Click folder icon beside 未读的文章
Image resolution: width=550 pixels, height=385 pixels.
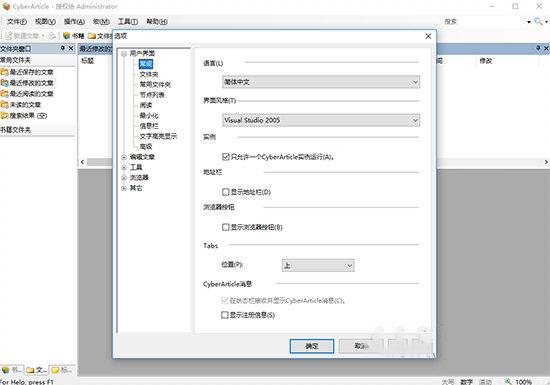[4, 104]
